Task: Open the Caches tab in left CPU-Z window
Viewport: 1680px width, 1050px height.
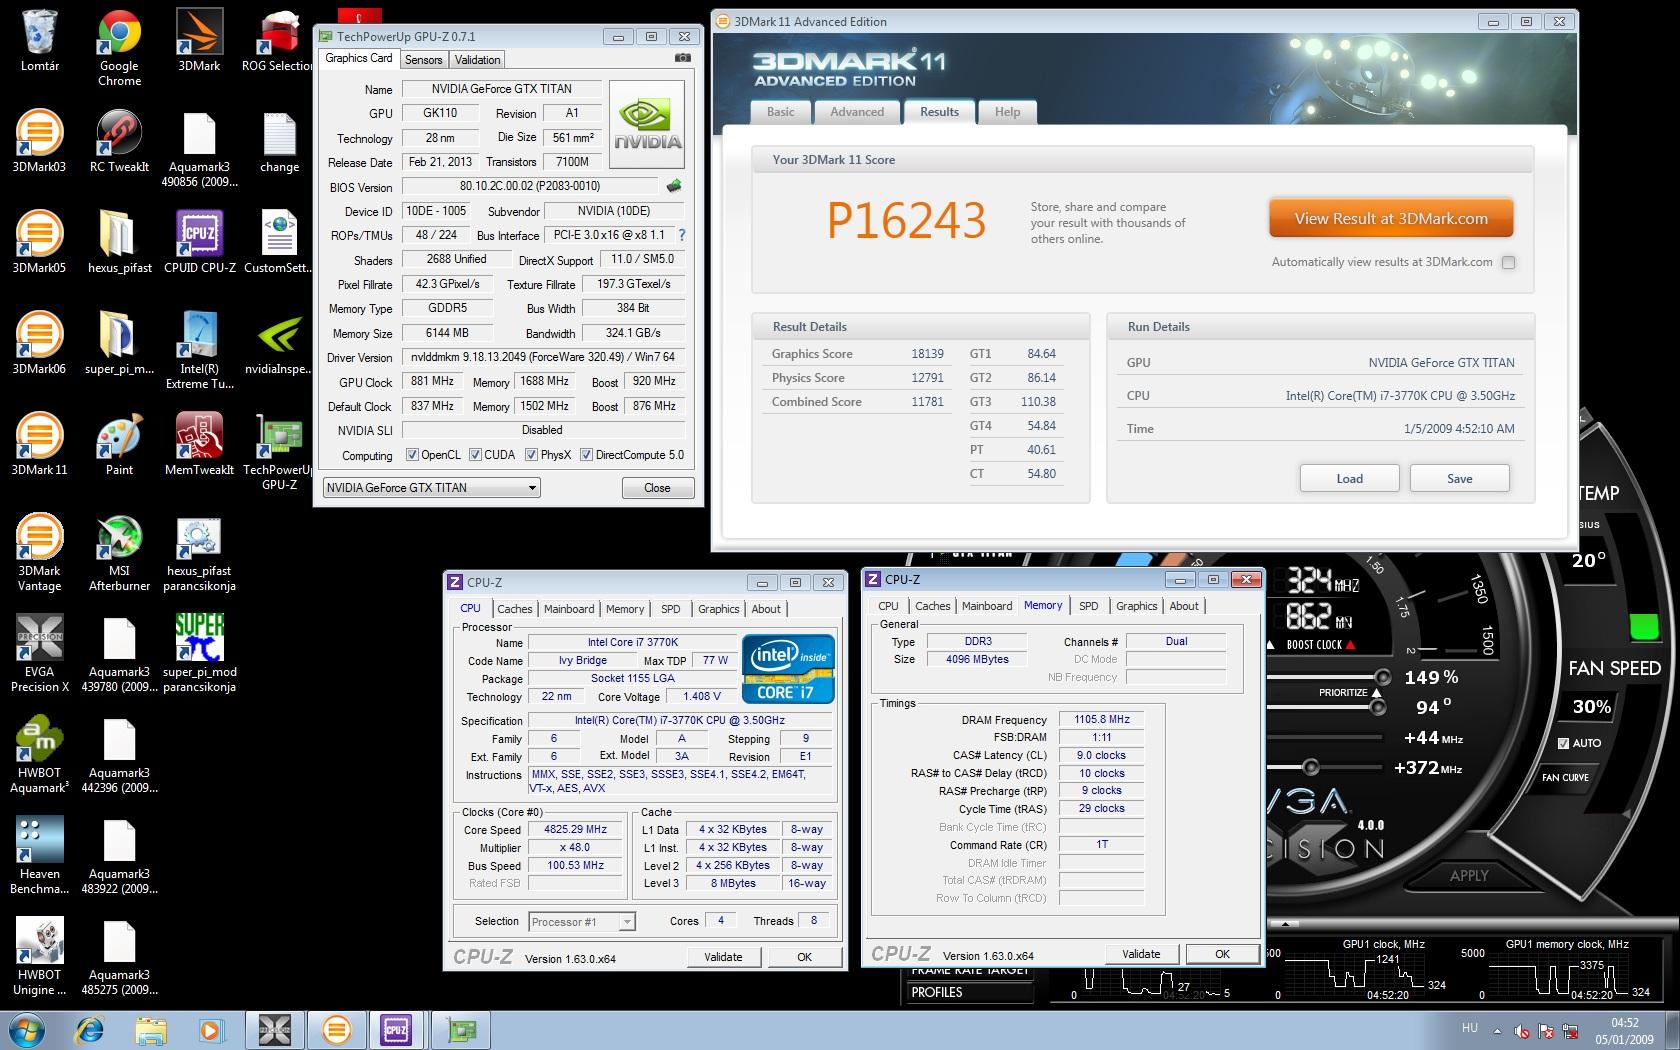Action: click(x=514, y=609)
